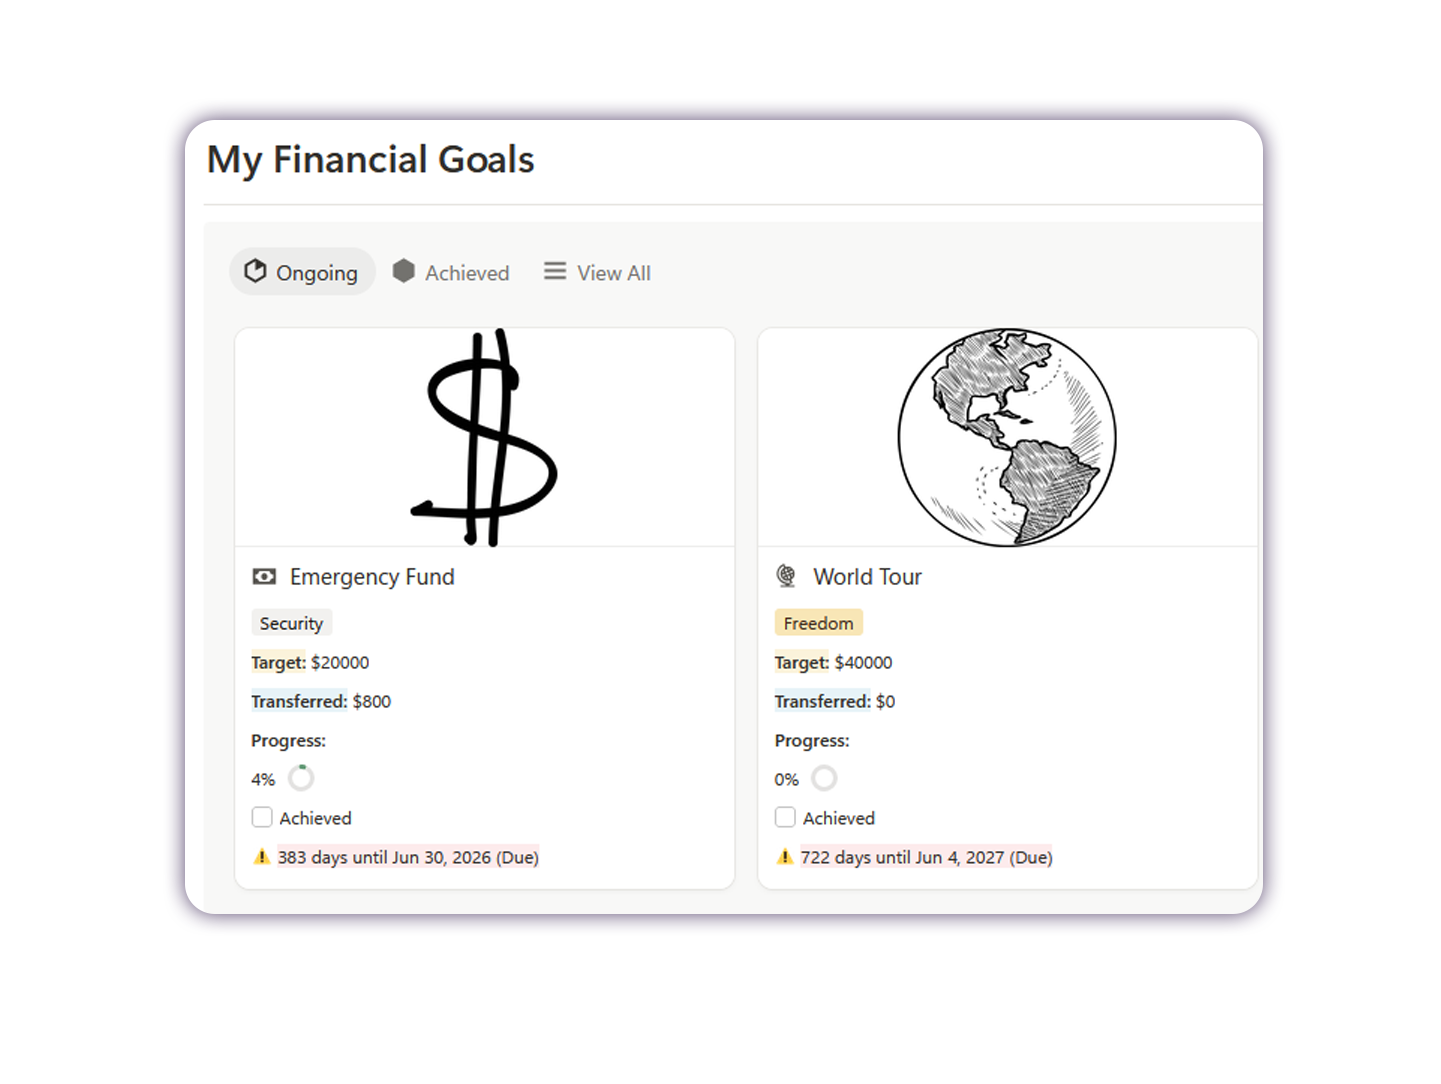Screen dimensions: 1441x1084
Task: Click the warning icon beside 722 days
Action: tap(785, 857)
